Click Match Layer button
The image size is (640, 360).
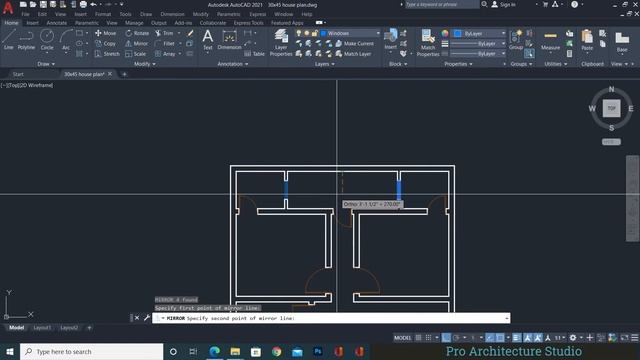[353, 53]
